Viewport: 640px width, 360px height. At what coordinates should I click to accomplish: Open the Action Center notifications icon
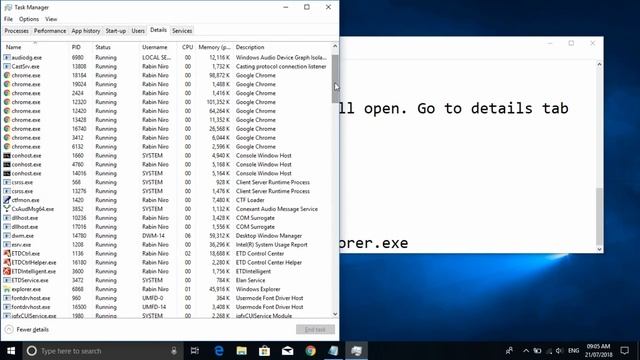(624, 351)
